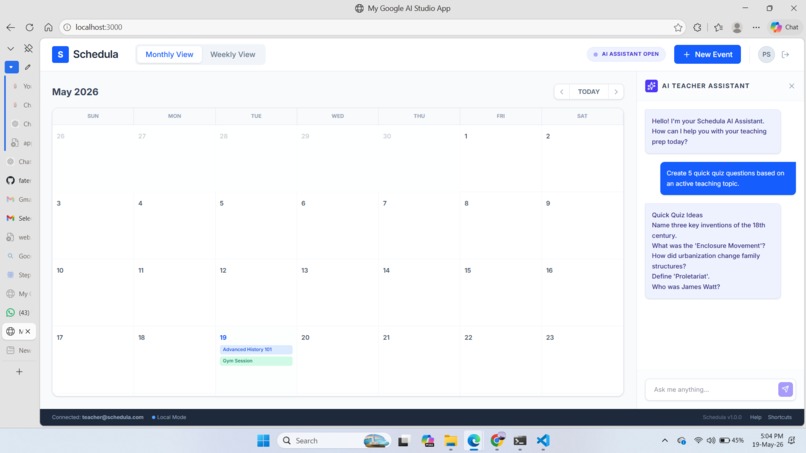The height and width of the screenshot is (453, 806).
Task: Click teacher@schedula.com in status bar
Action: (x=113, y=417)
